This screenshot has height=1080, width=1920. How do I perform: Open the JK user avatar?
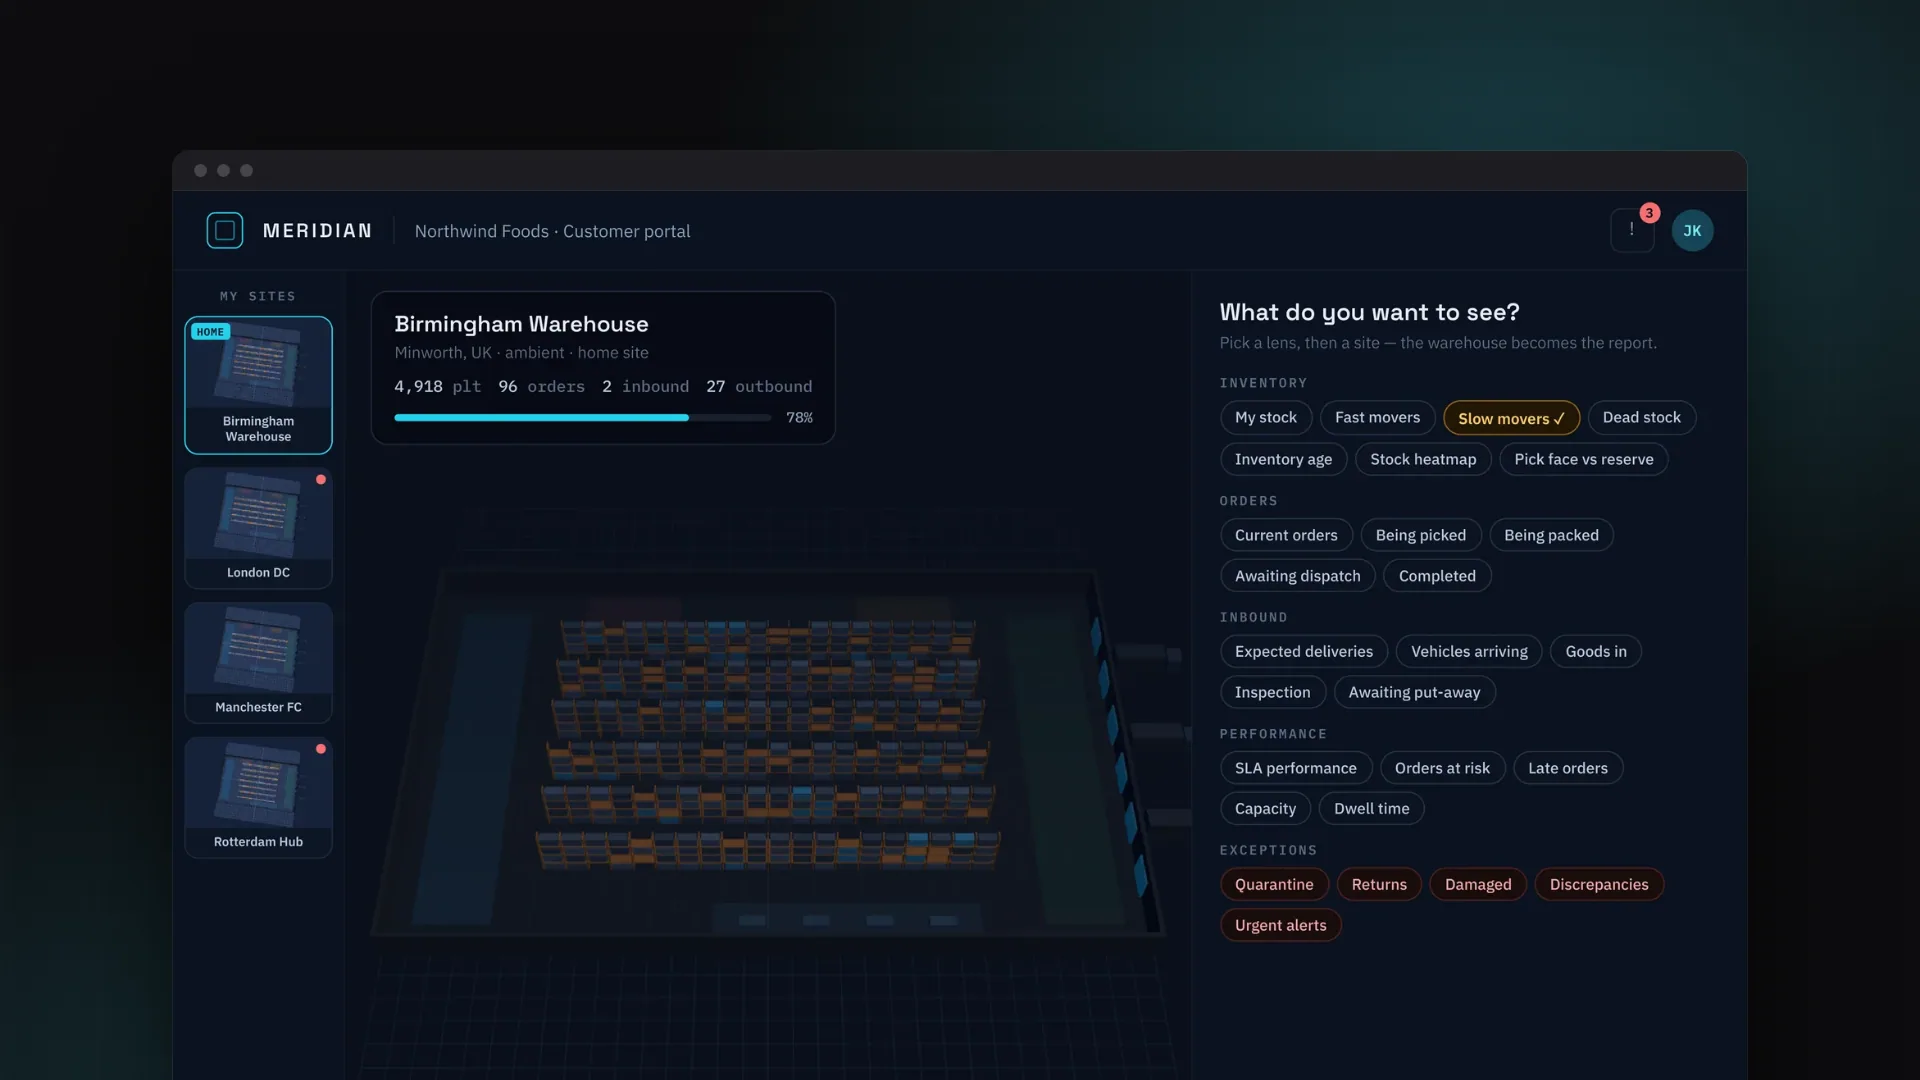(x=1692, y=230)
